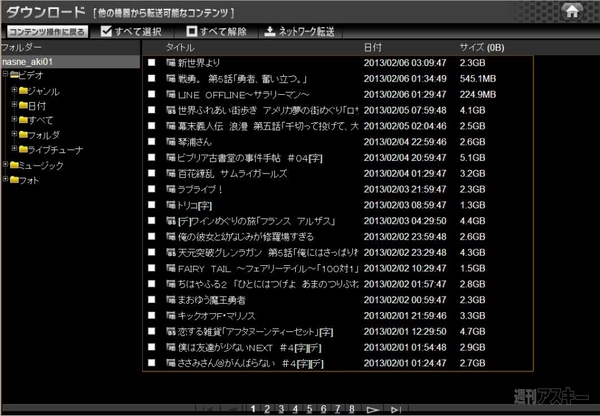Image resolution: width=600 pixels, height=416 pixels.
Task: Select title ちはやふる2 in list
Action: pos(268,284)
